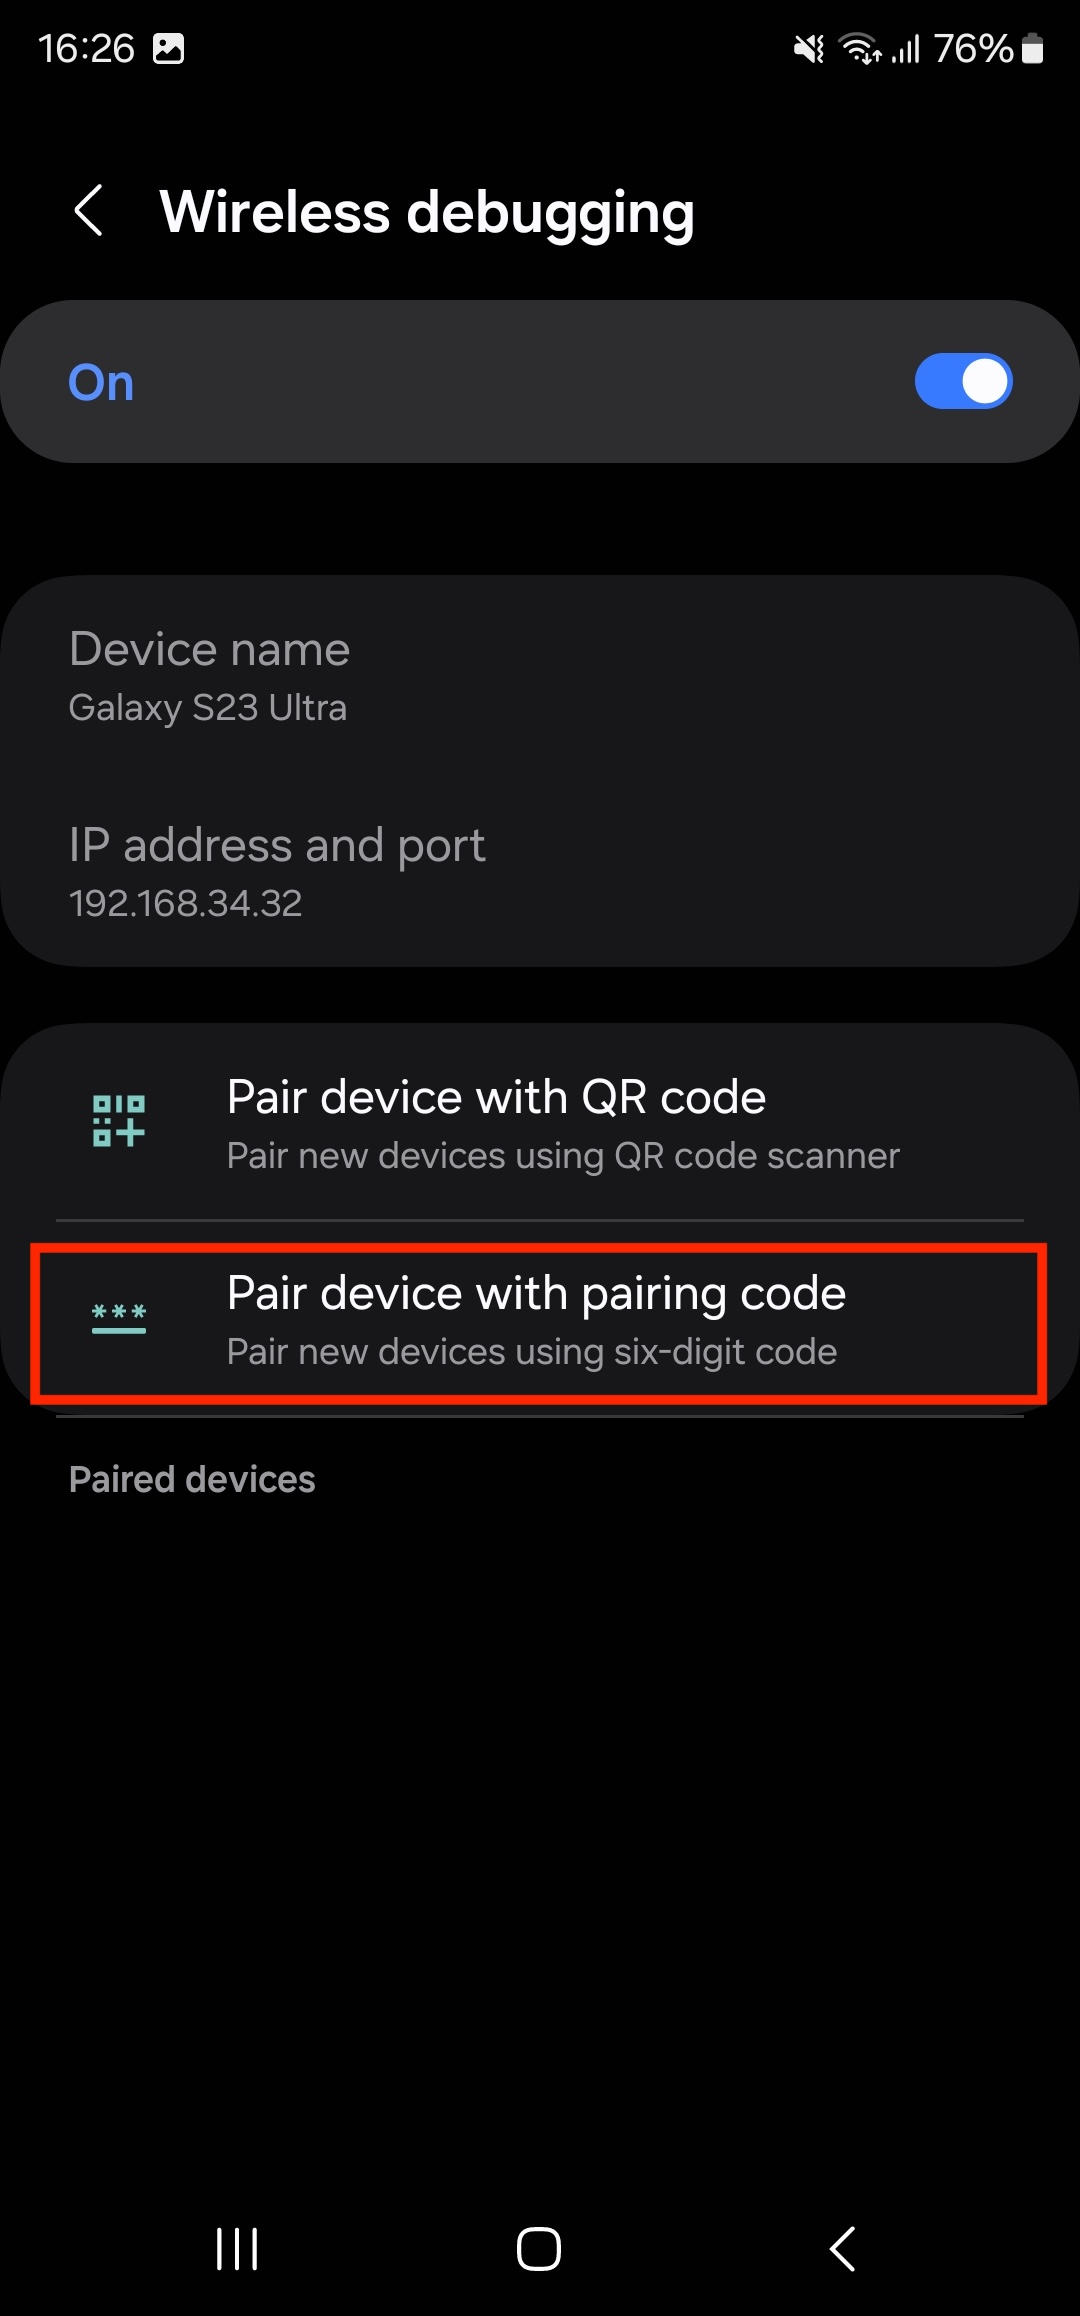Tap the muted sound status icon

(809, 48)
